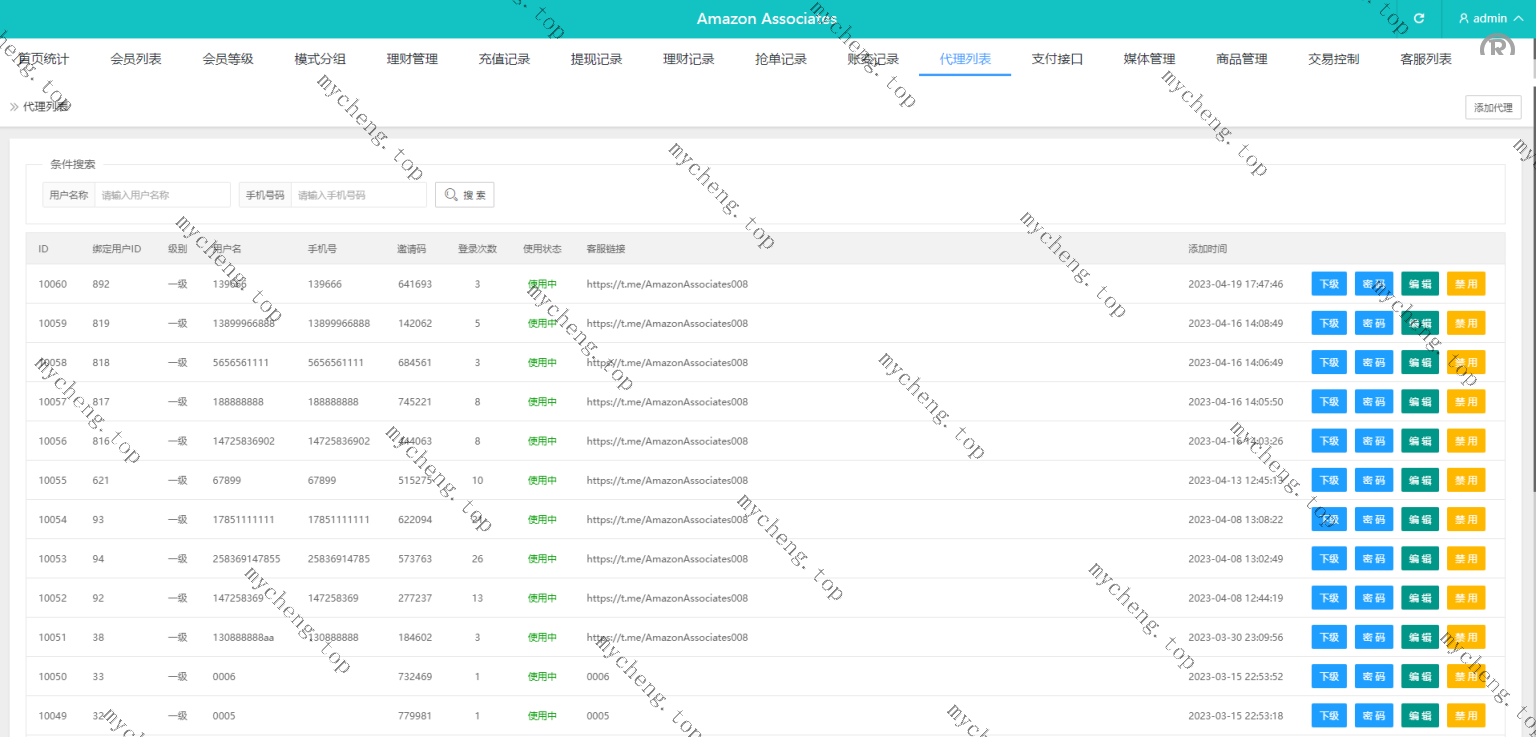Click the refresh icon in top header
The image size is (1536, 737).
click(1418, 19)
